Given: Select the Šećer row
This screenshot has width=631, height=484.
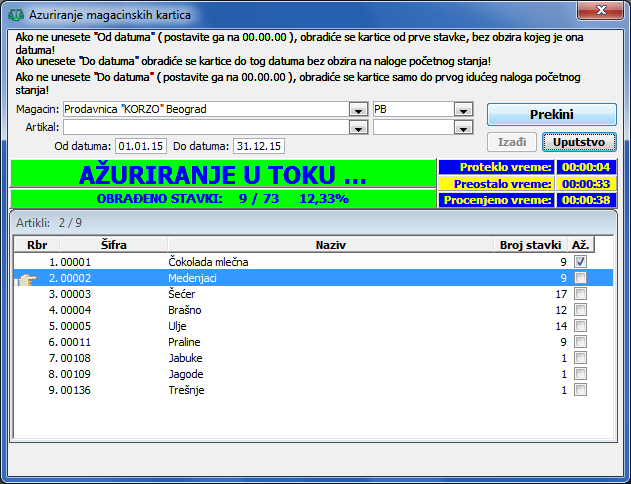Looking at the screenshot, I should point(313,294).
